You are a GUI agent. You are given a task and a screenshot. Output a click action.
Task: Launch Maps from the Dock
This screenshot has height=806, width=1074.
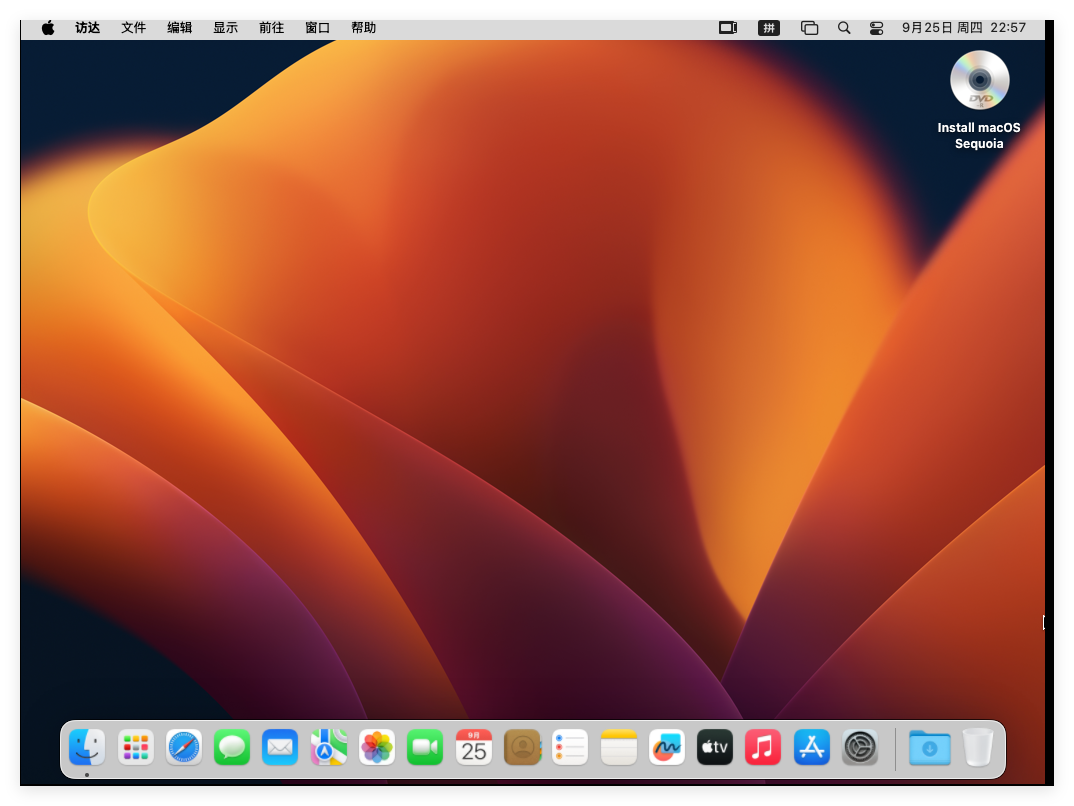[x=329, y=747]
